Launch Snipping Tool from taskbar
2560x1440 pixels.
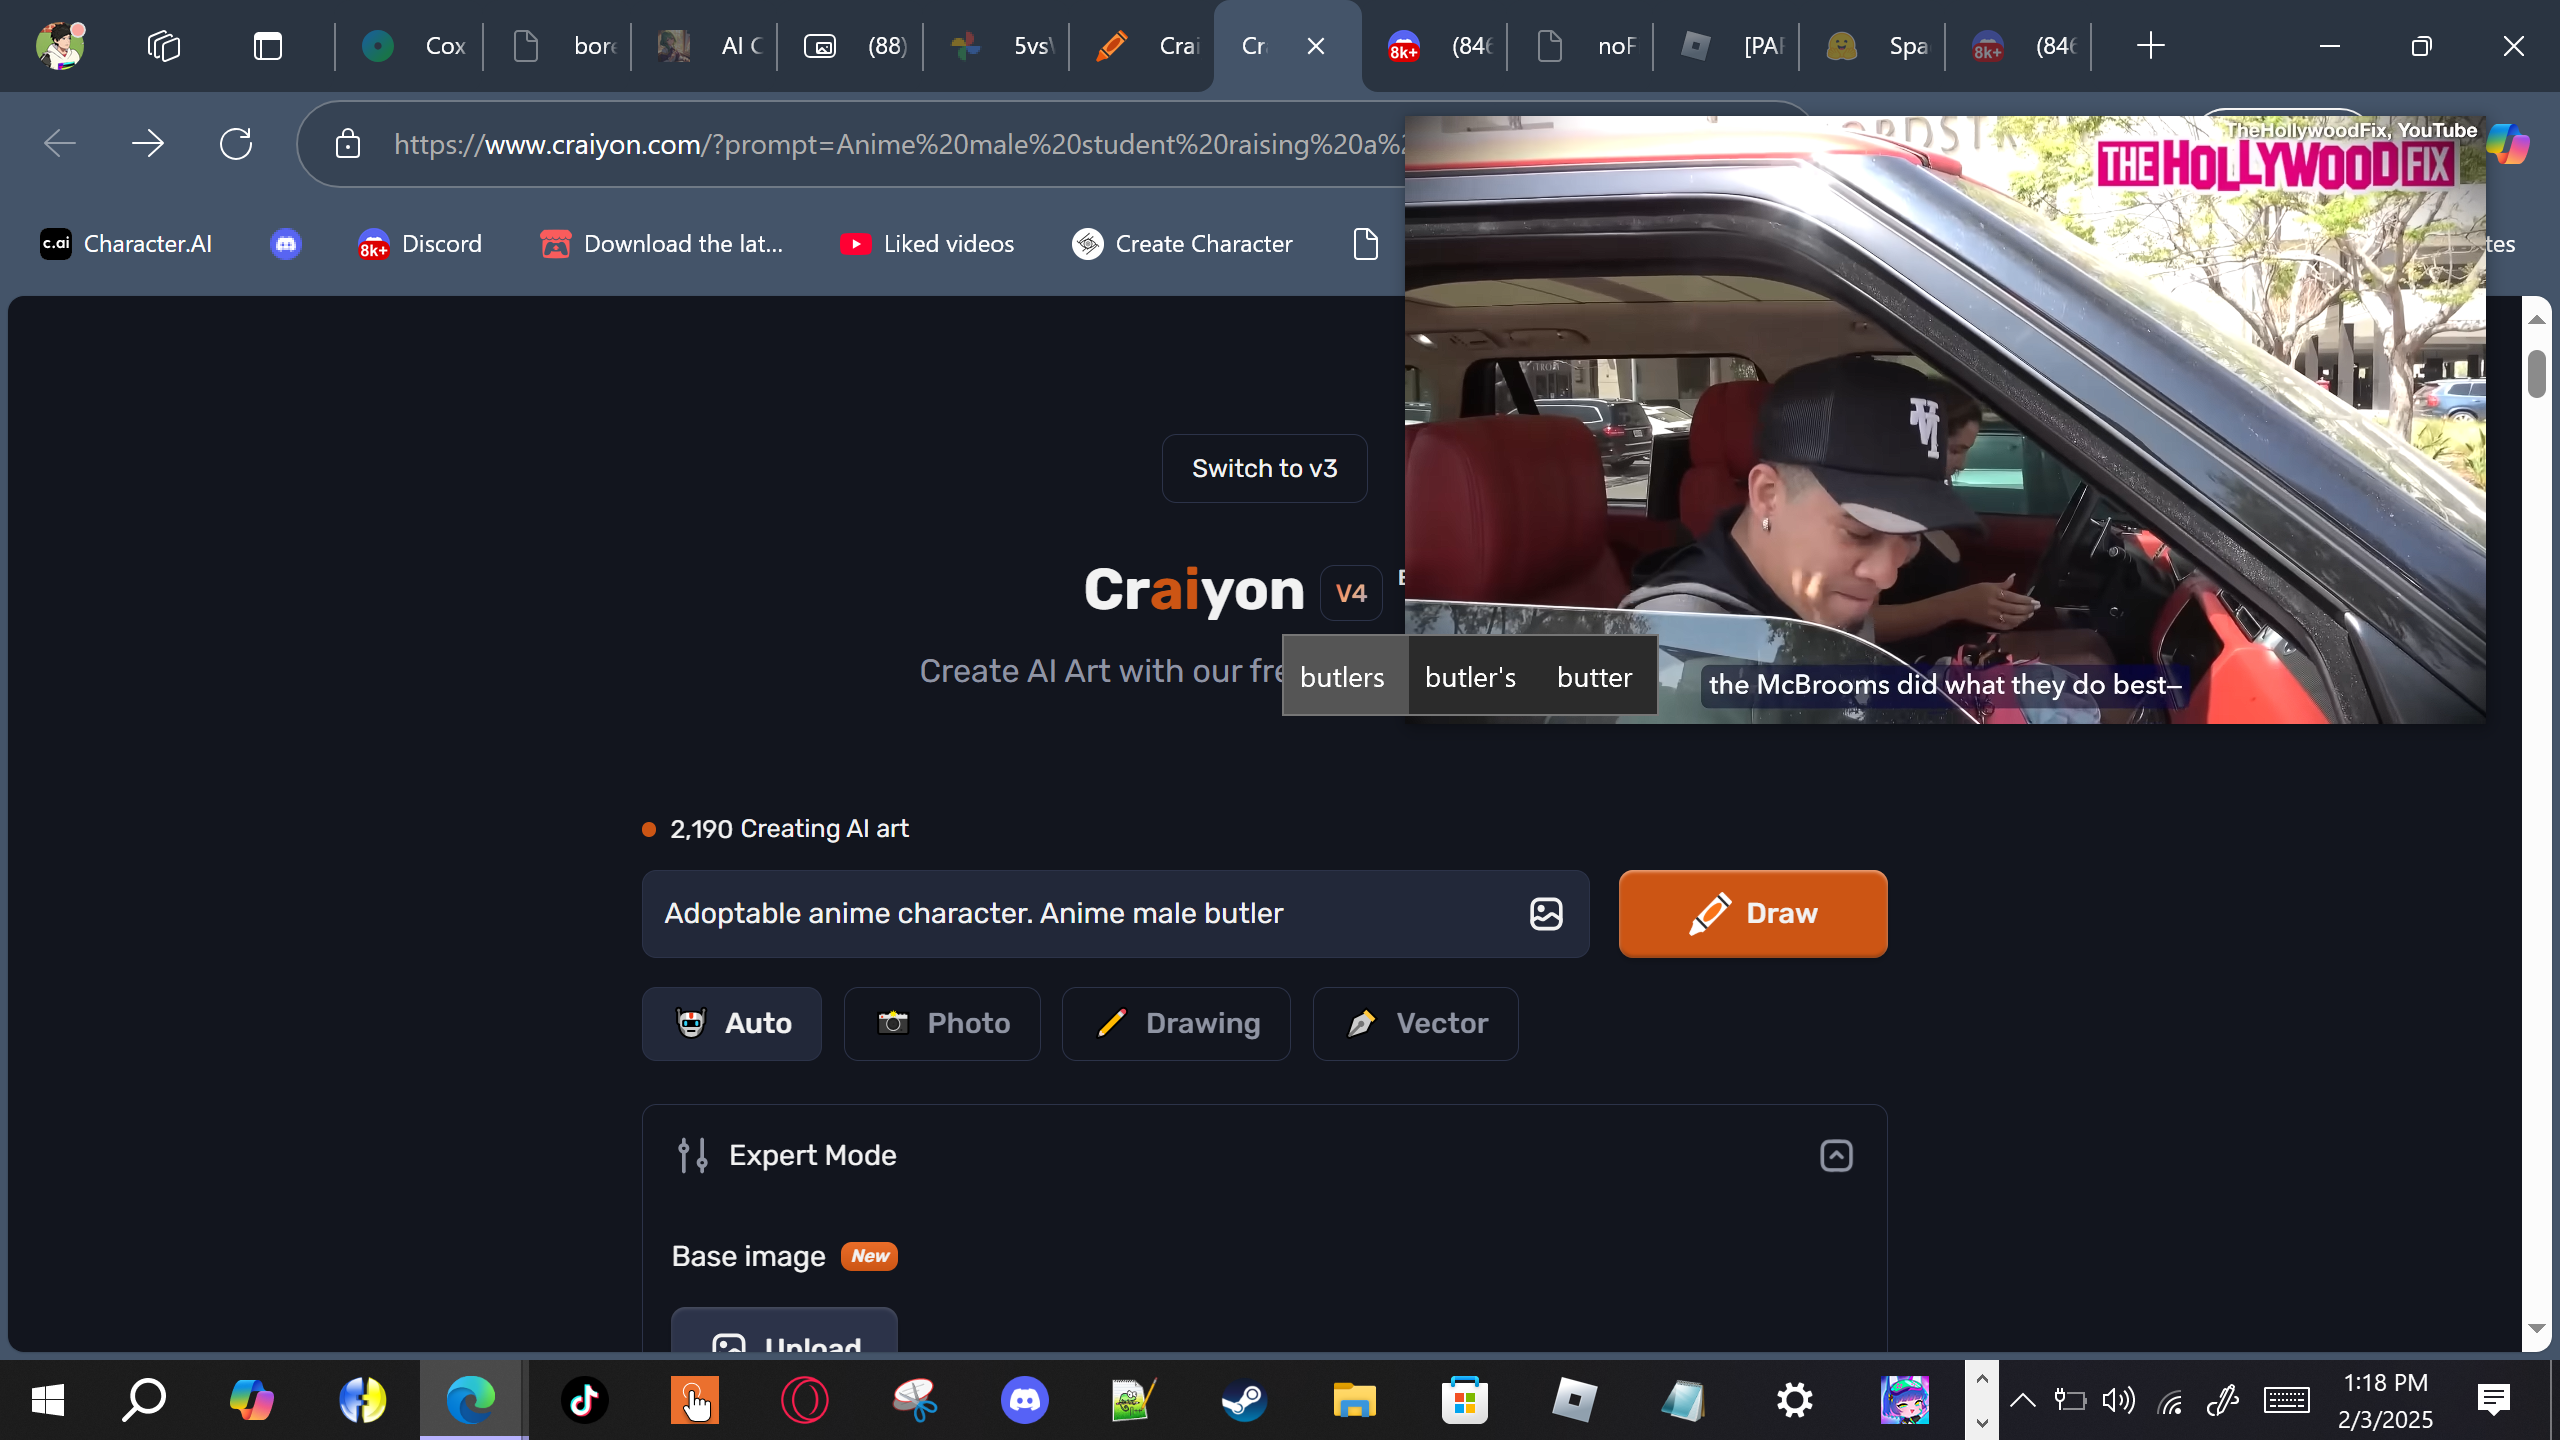coord(914,1400)
